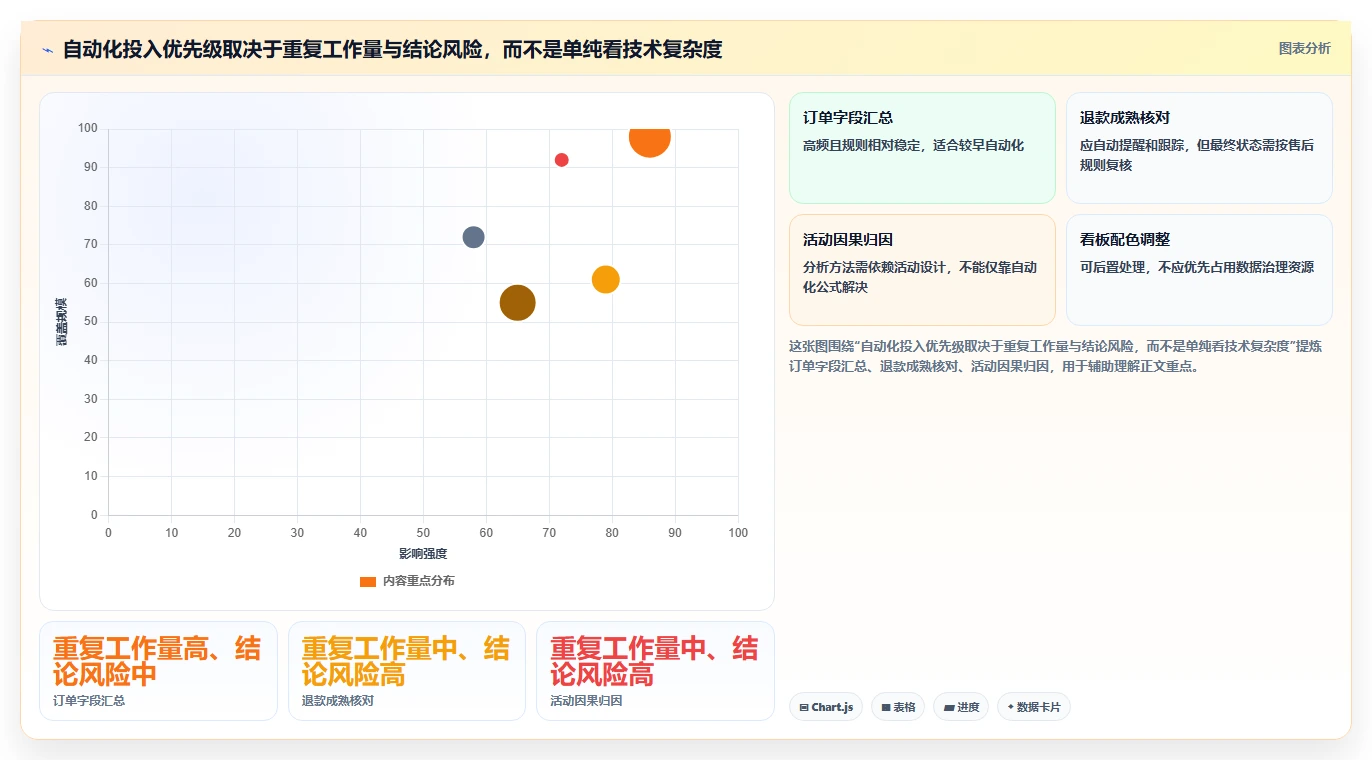Select the small red bubble in chart
This screenshot has width=1372, height=760.
click(562, 160)
